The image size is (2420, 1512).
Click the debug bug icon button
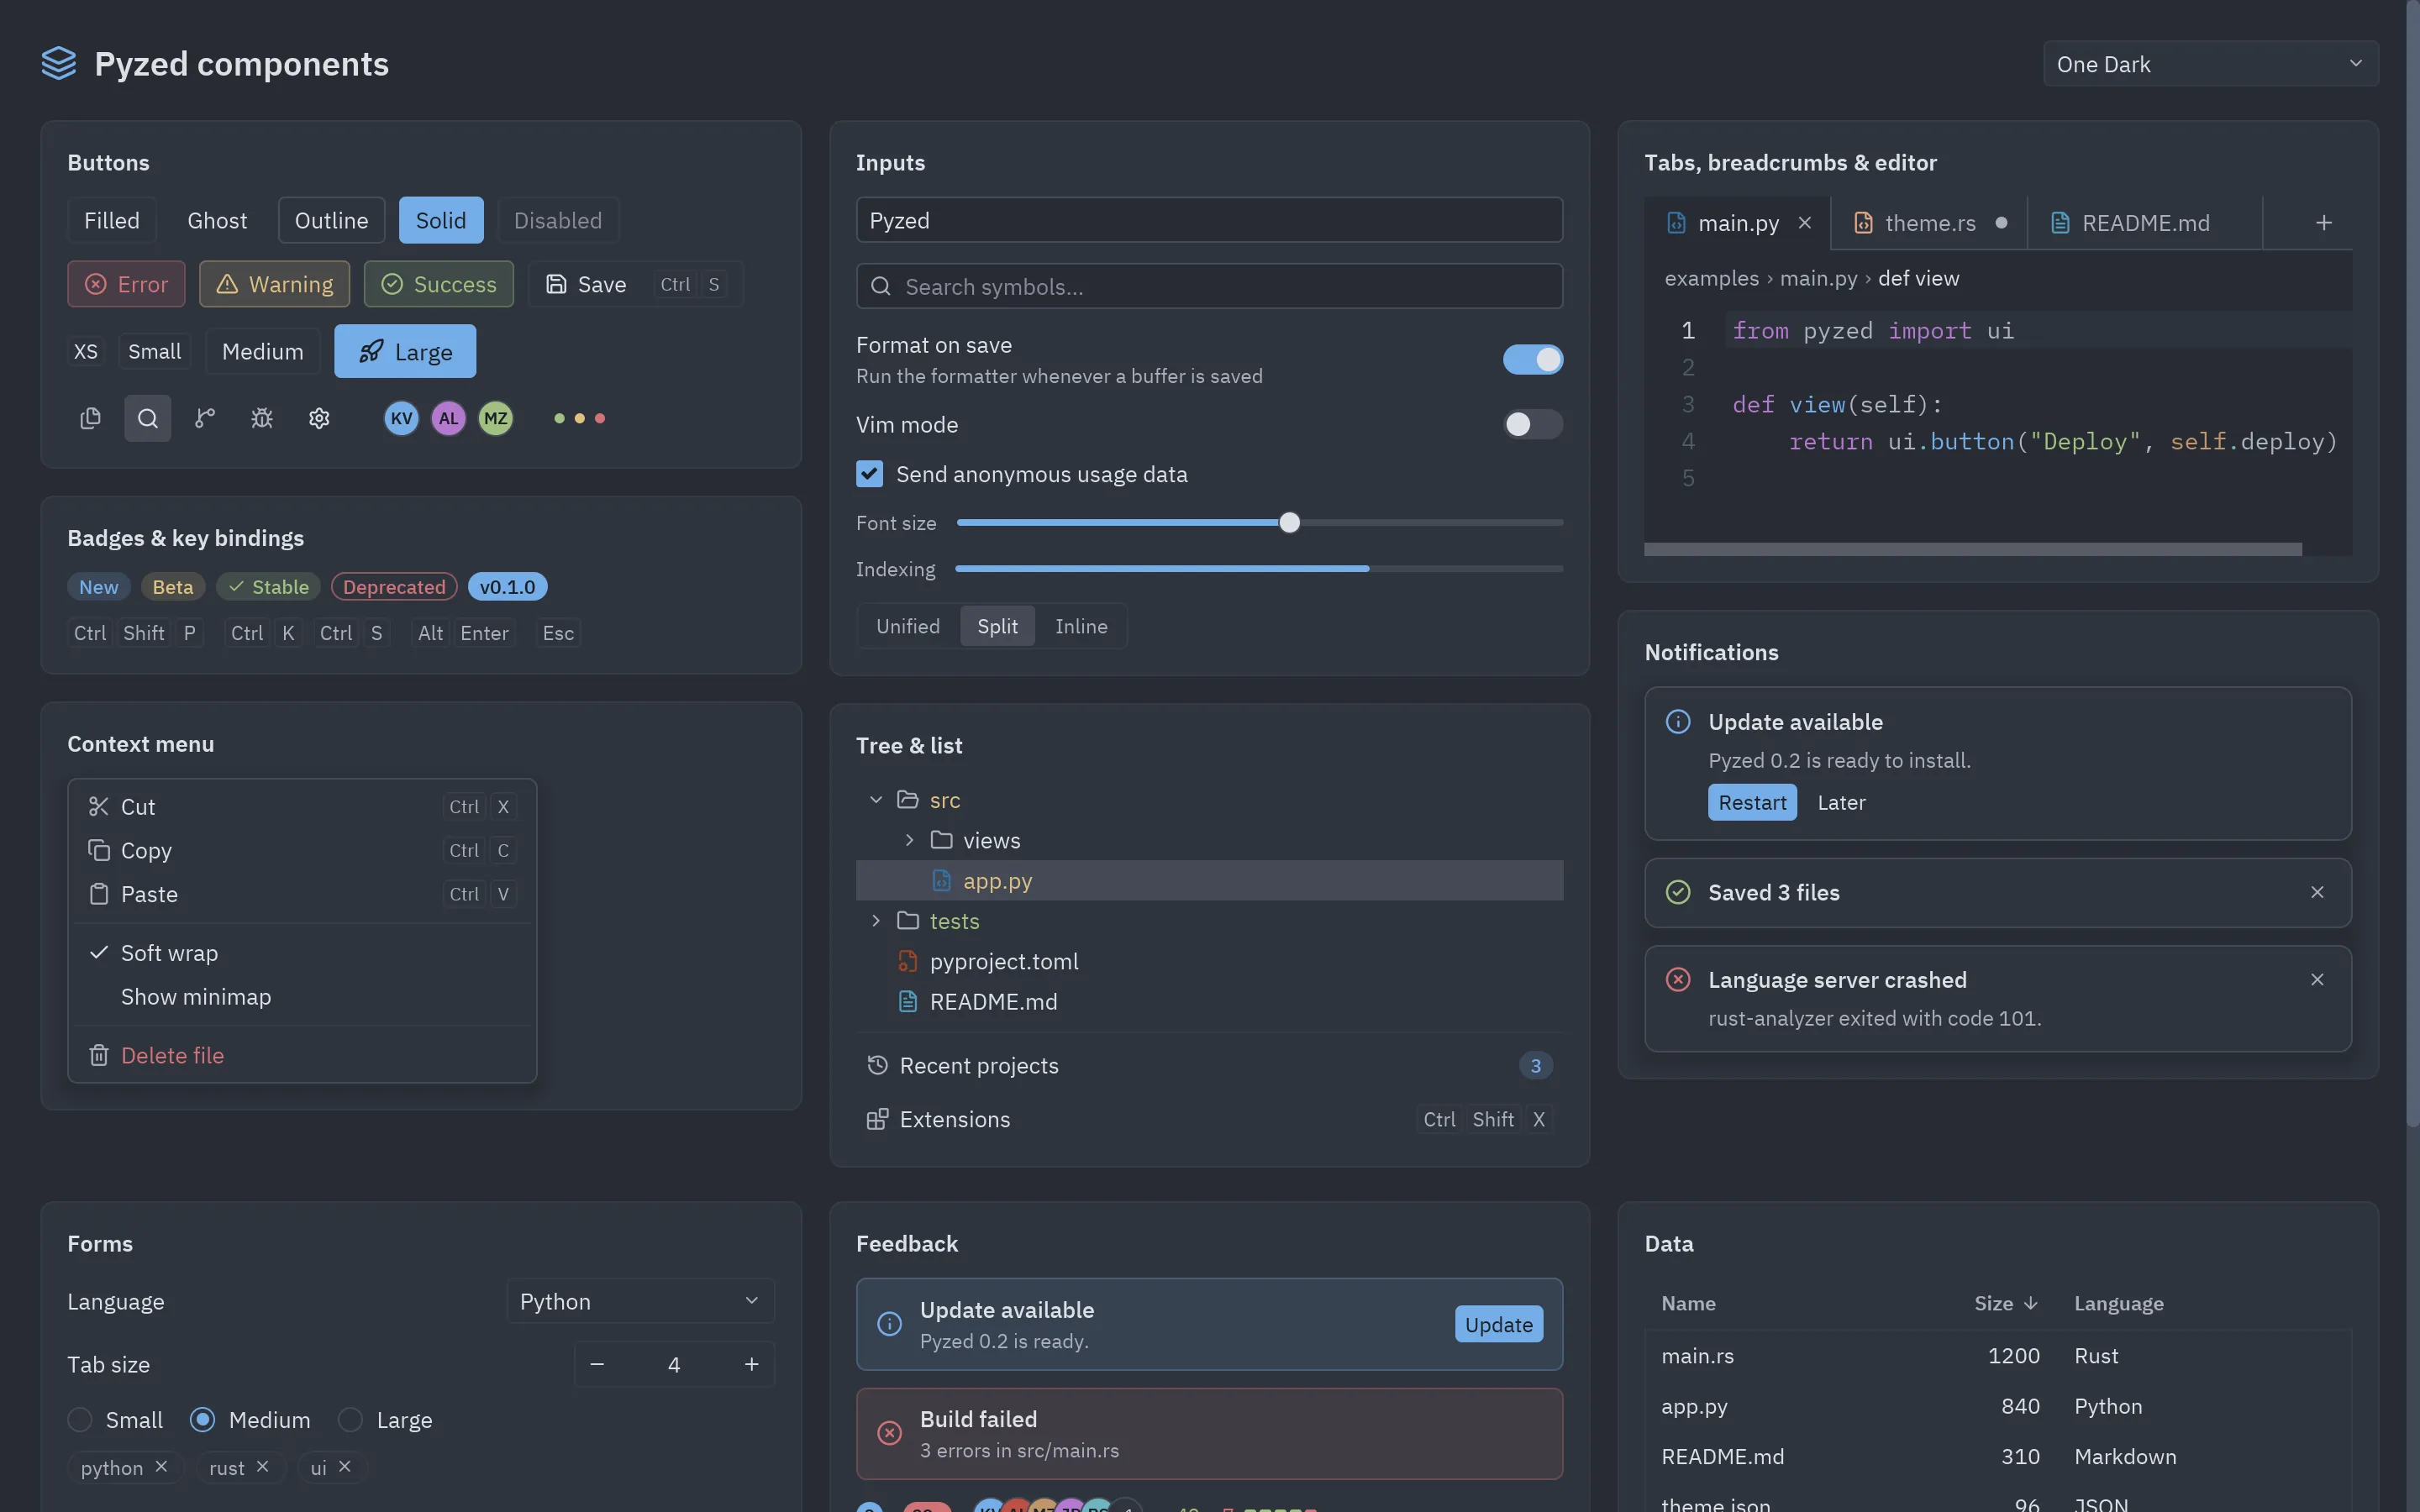click(x=262, y=418)
